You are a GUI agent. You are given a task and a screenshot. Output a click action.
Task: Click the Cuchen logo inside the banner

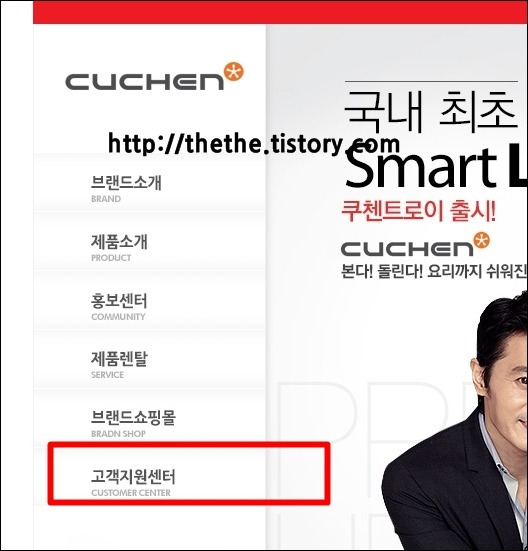tap(415, 244)
